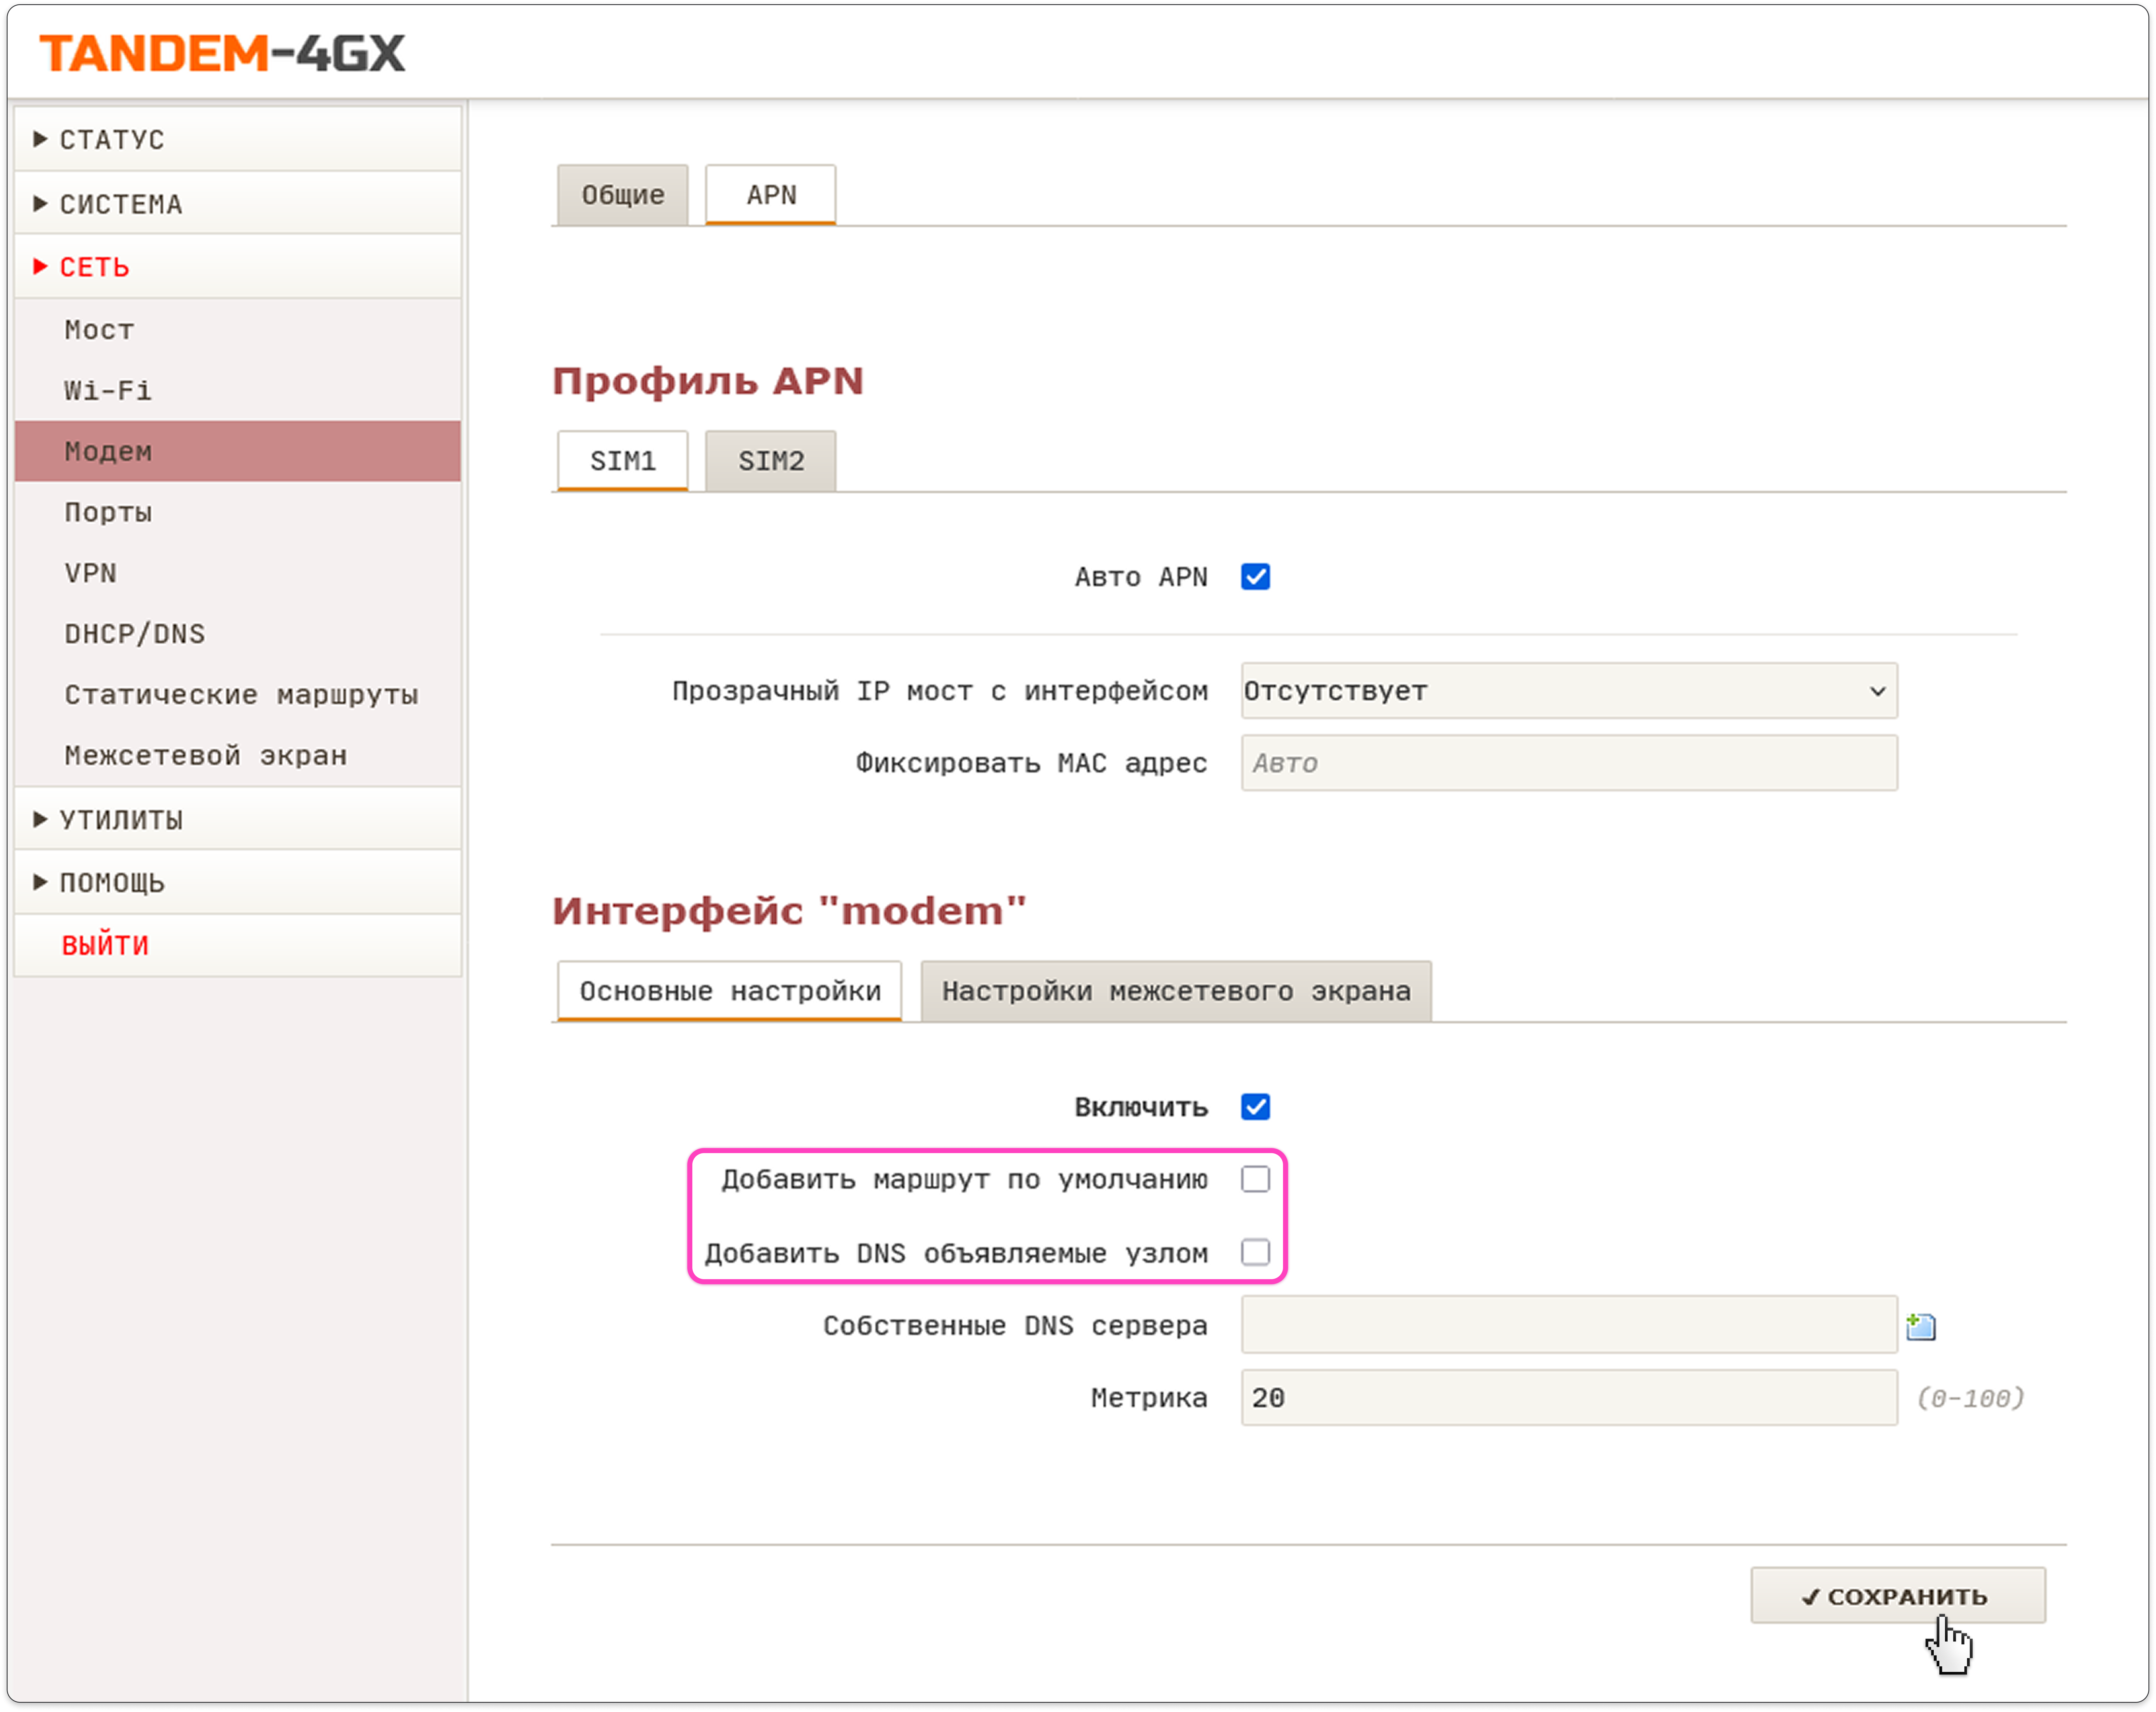The width and height of the screenshot is (2156, 1712).
Task: Click the СОХРАНИТЬ button
Action: click(x=1897, y=1596)
